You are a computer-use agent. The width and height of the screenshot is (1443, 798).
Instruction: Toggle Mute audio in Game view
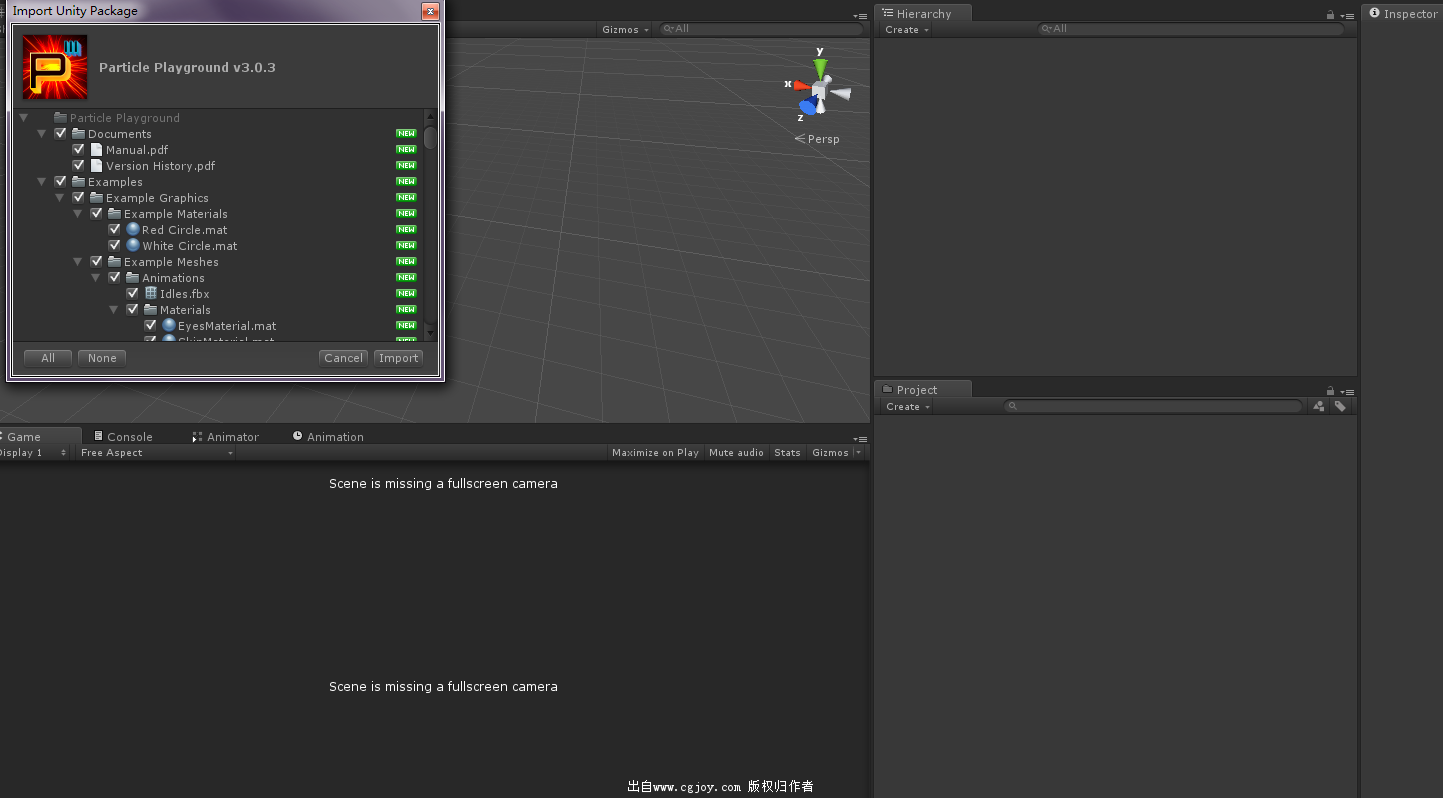pyautogui.click(x=736, y=452)
